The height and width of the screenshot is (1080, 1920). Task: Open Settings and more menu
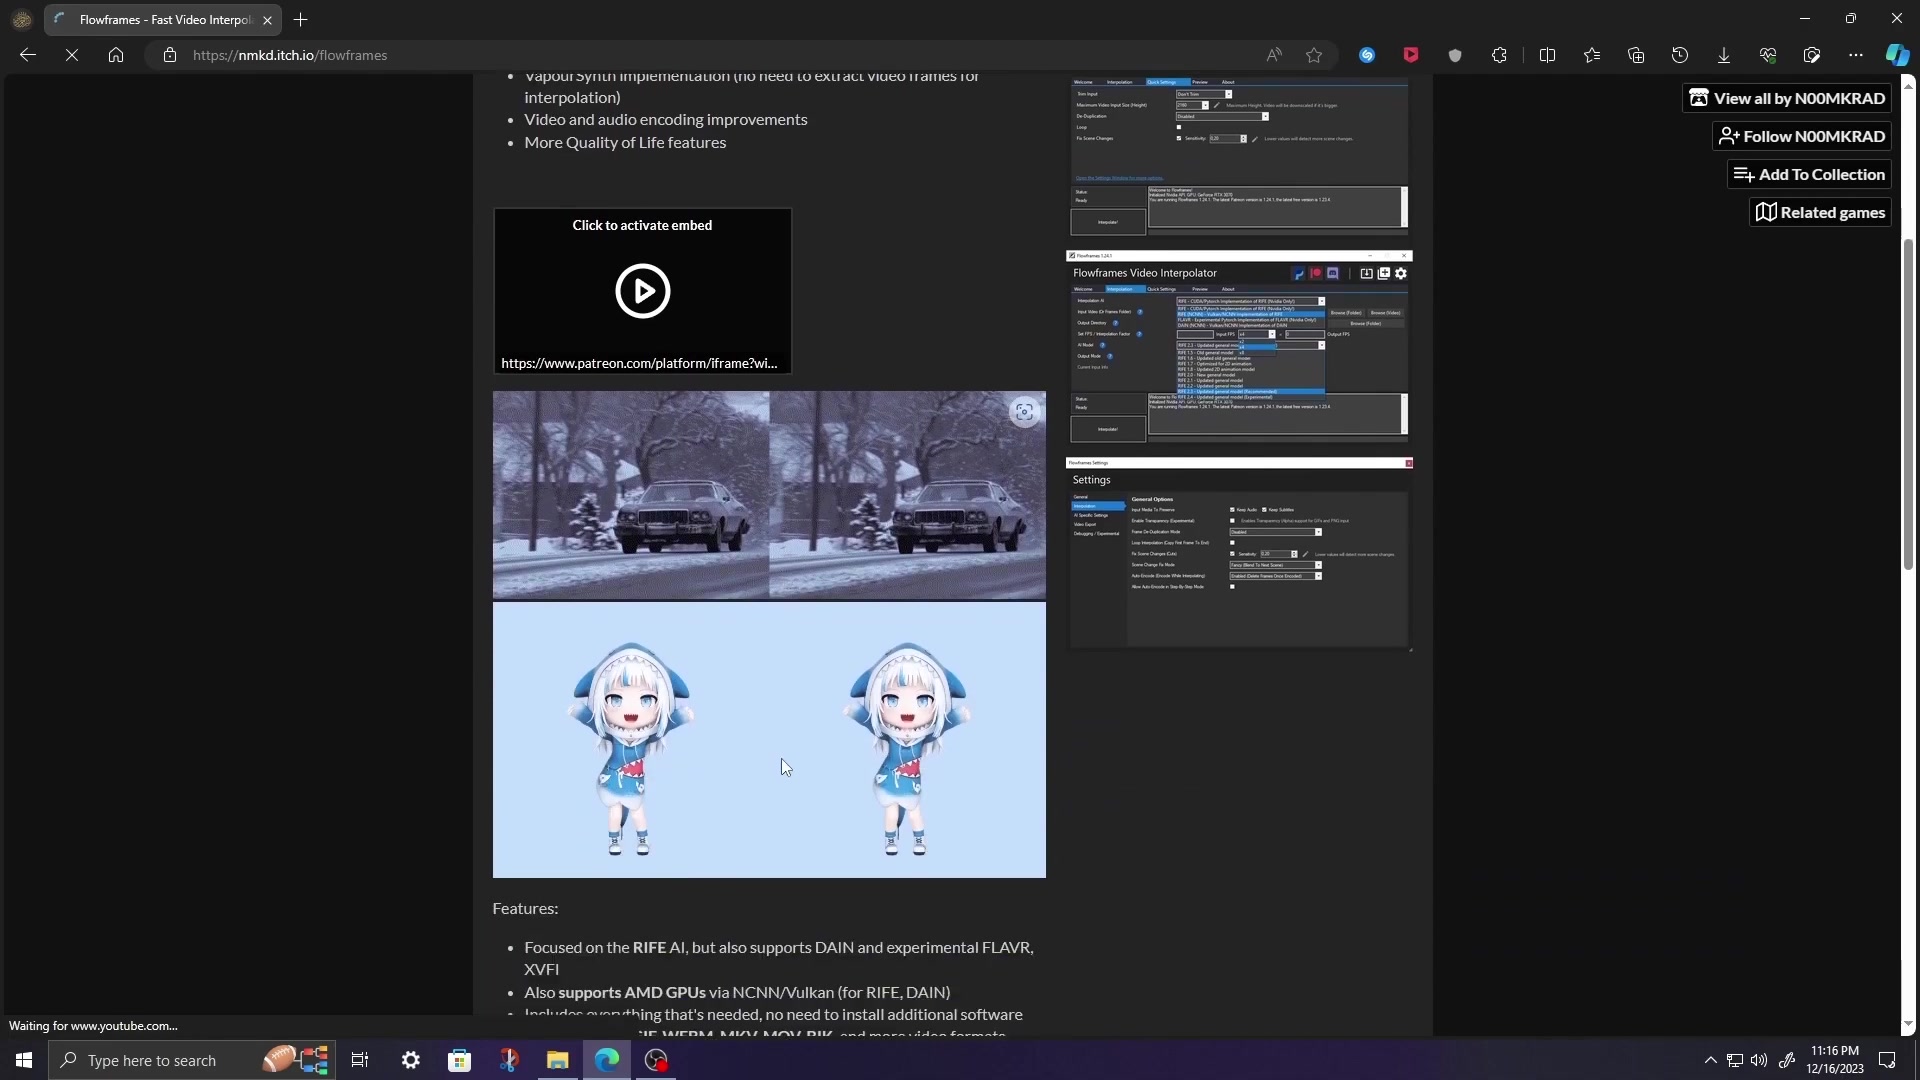point(1856,55)
